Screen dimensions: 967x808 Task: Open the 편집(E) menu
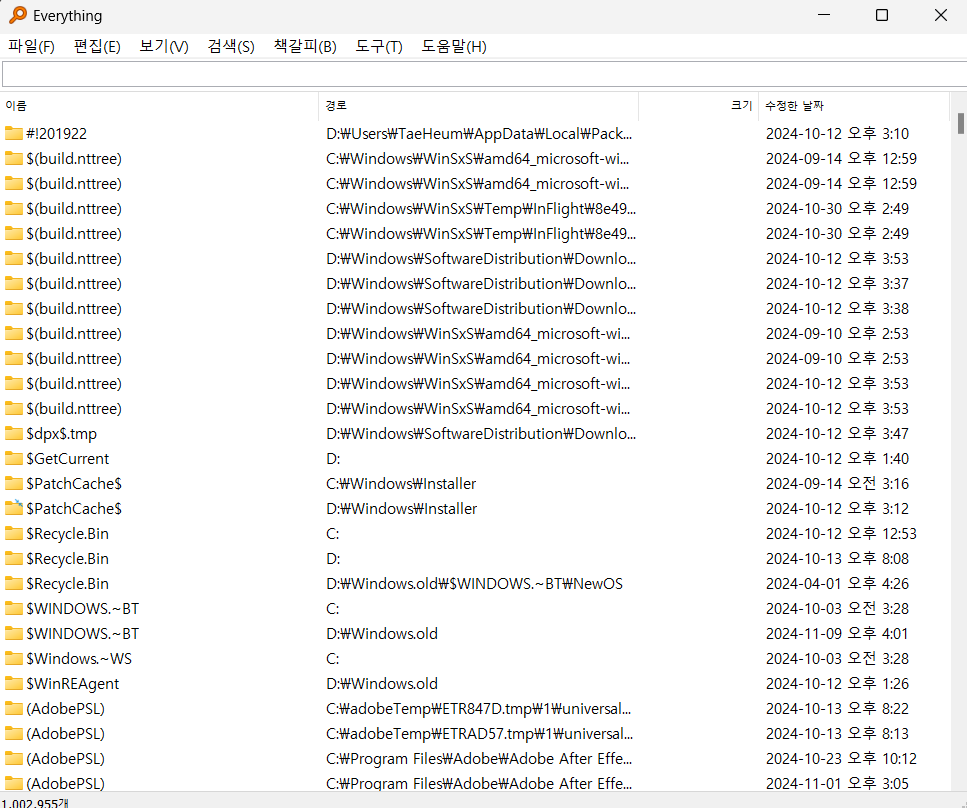point(97,47)
